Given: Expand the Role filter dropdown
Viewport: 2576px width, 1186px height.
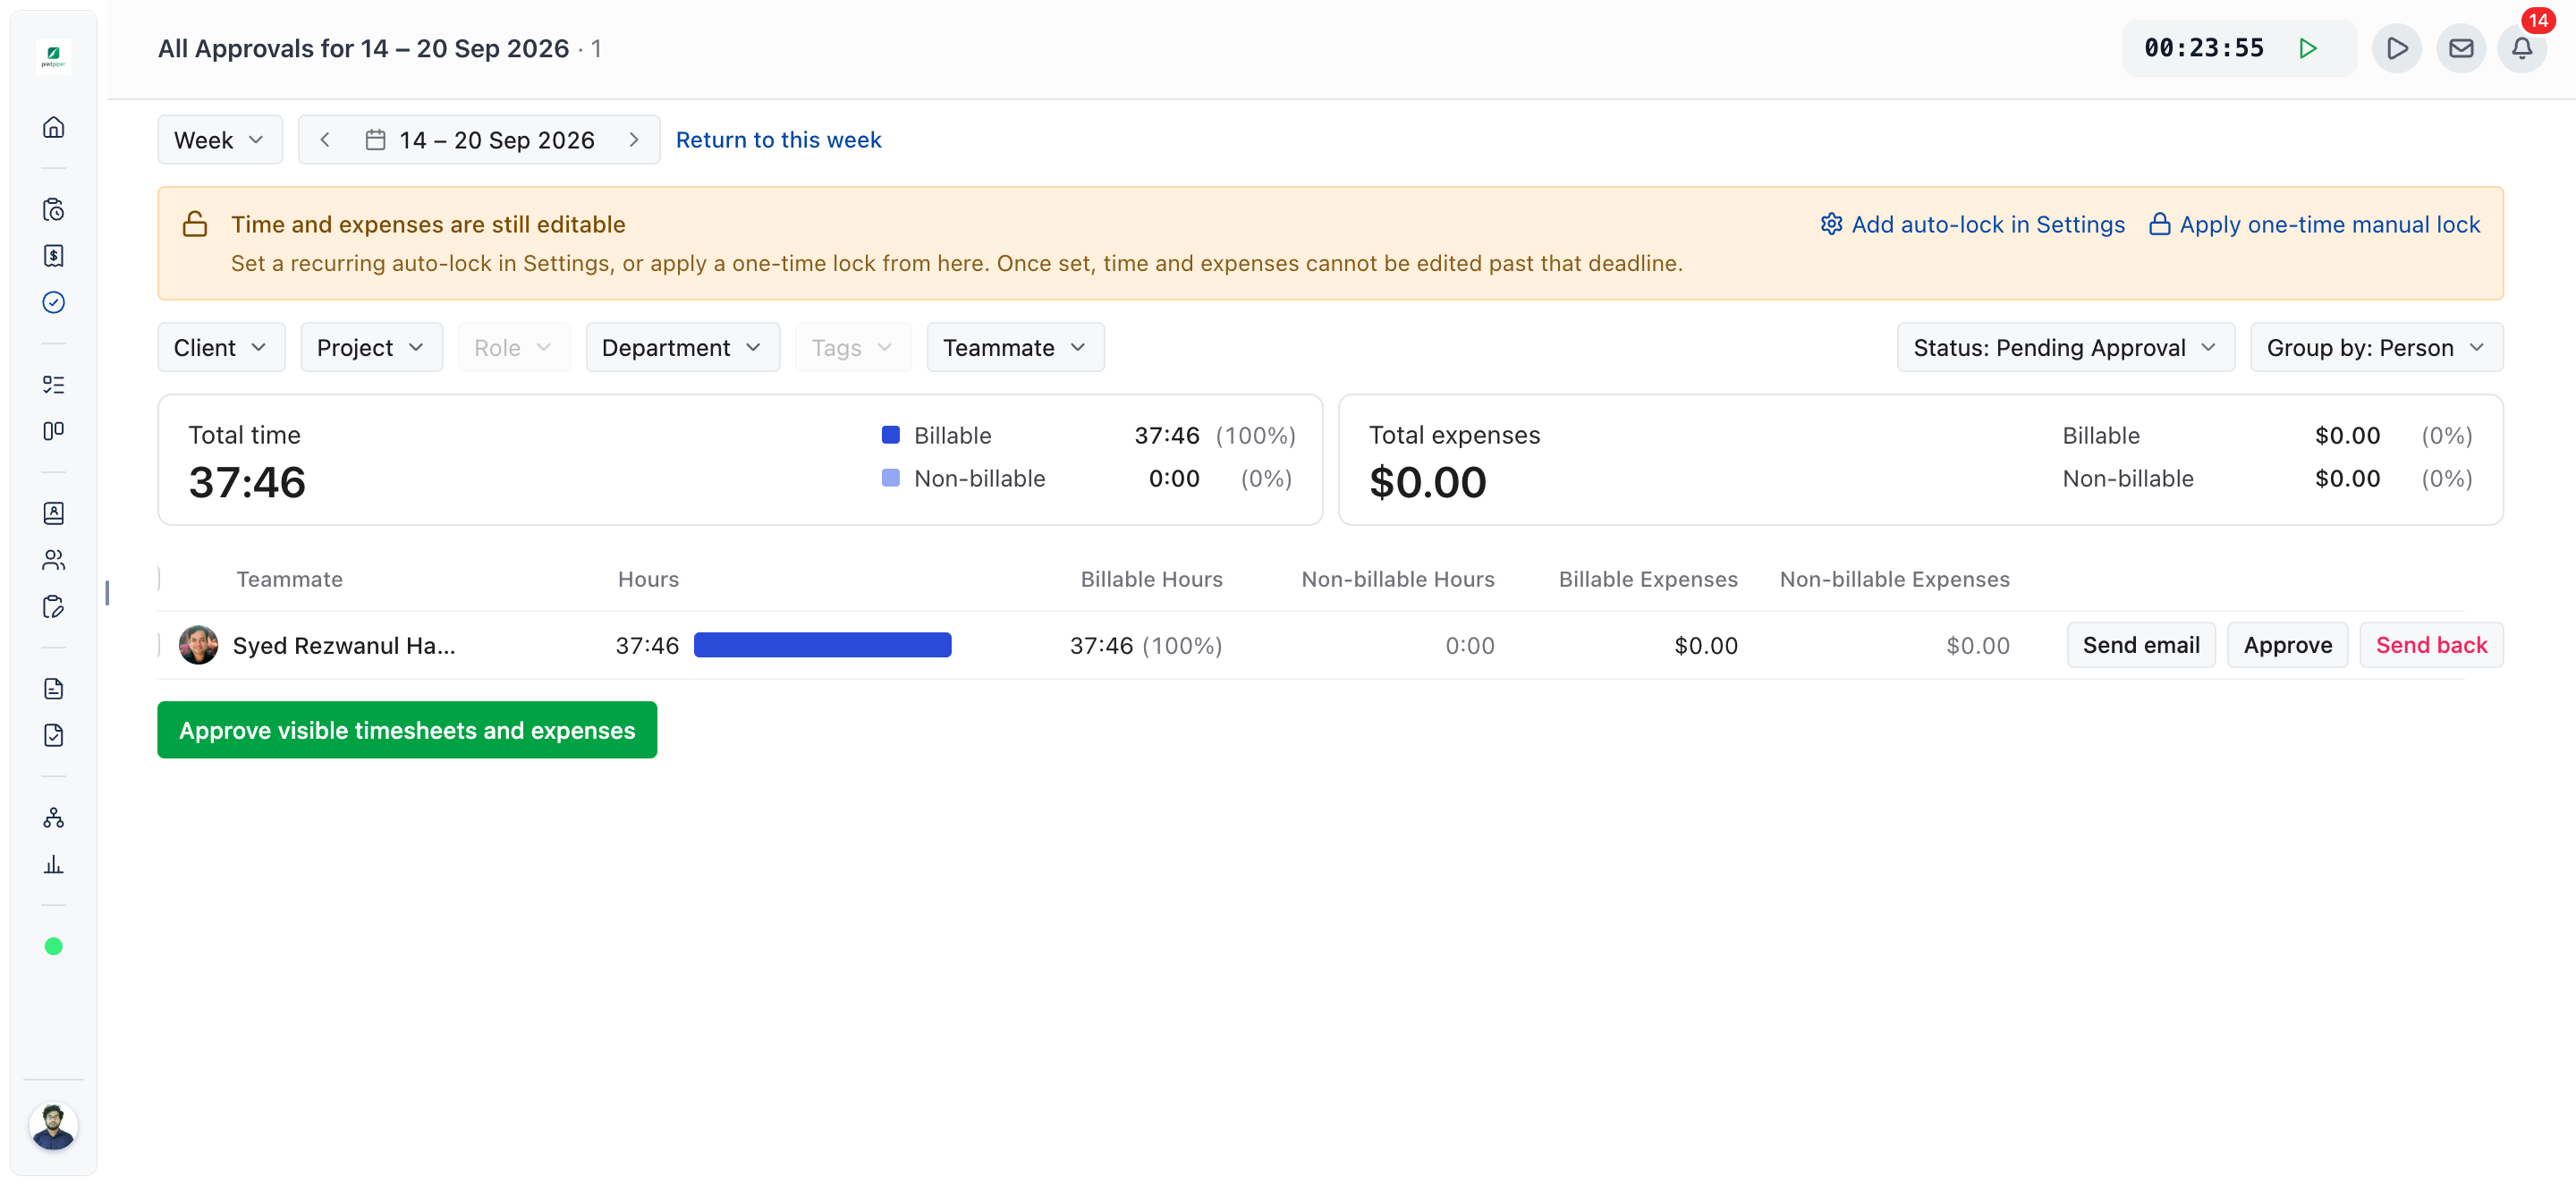Looking at the screenshot, I should click(514, 347).
